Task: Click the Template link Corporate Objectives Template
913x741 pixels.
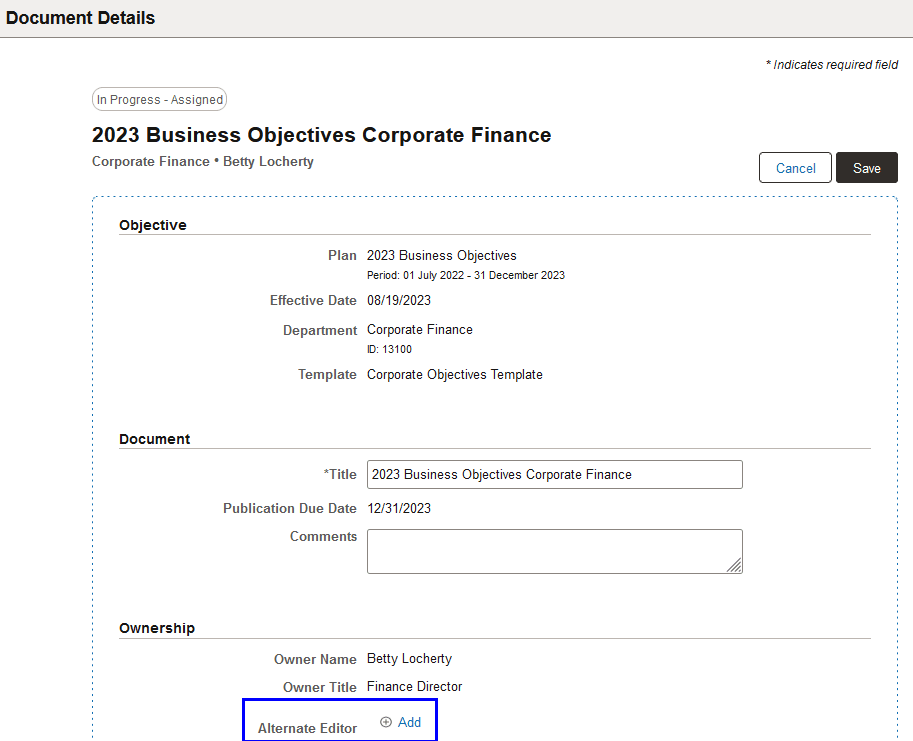Action: [454, 374]
